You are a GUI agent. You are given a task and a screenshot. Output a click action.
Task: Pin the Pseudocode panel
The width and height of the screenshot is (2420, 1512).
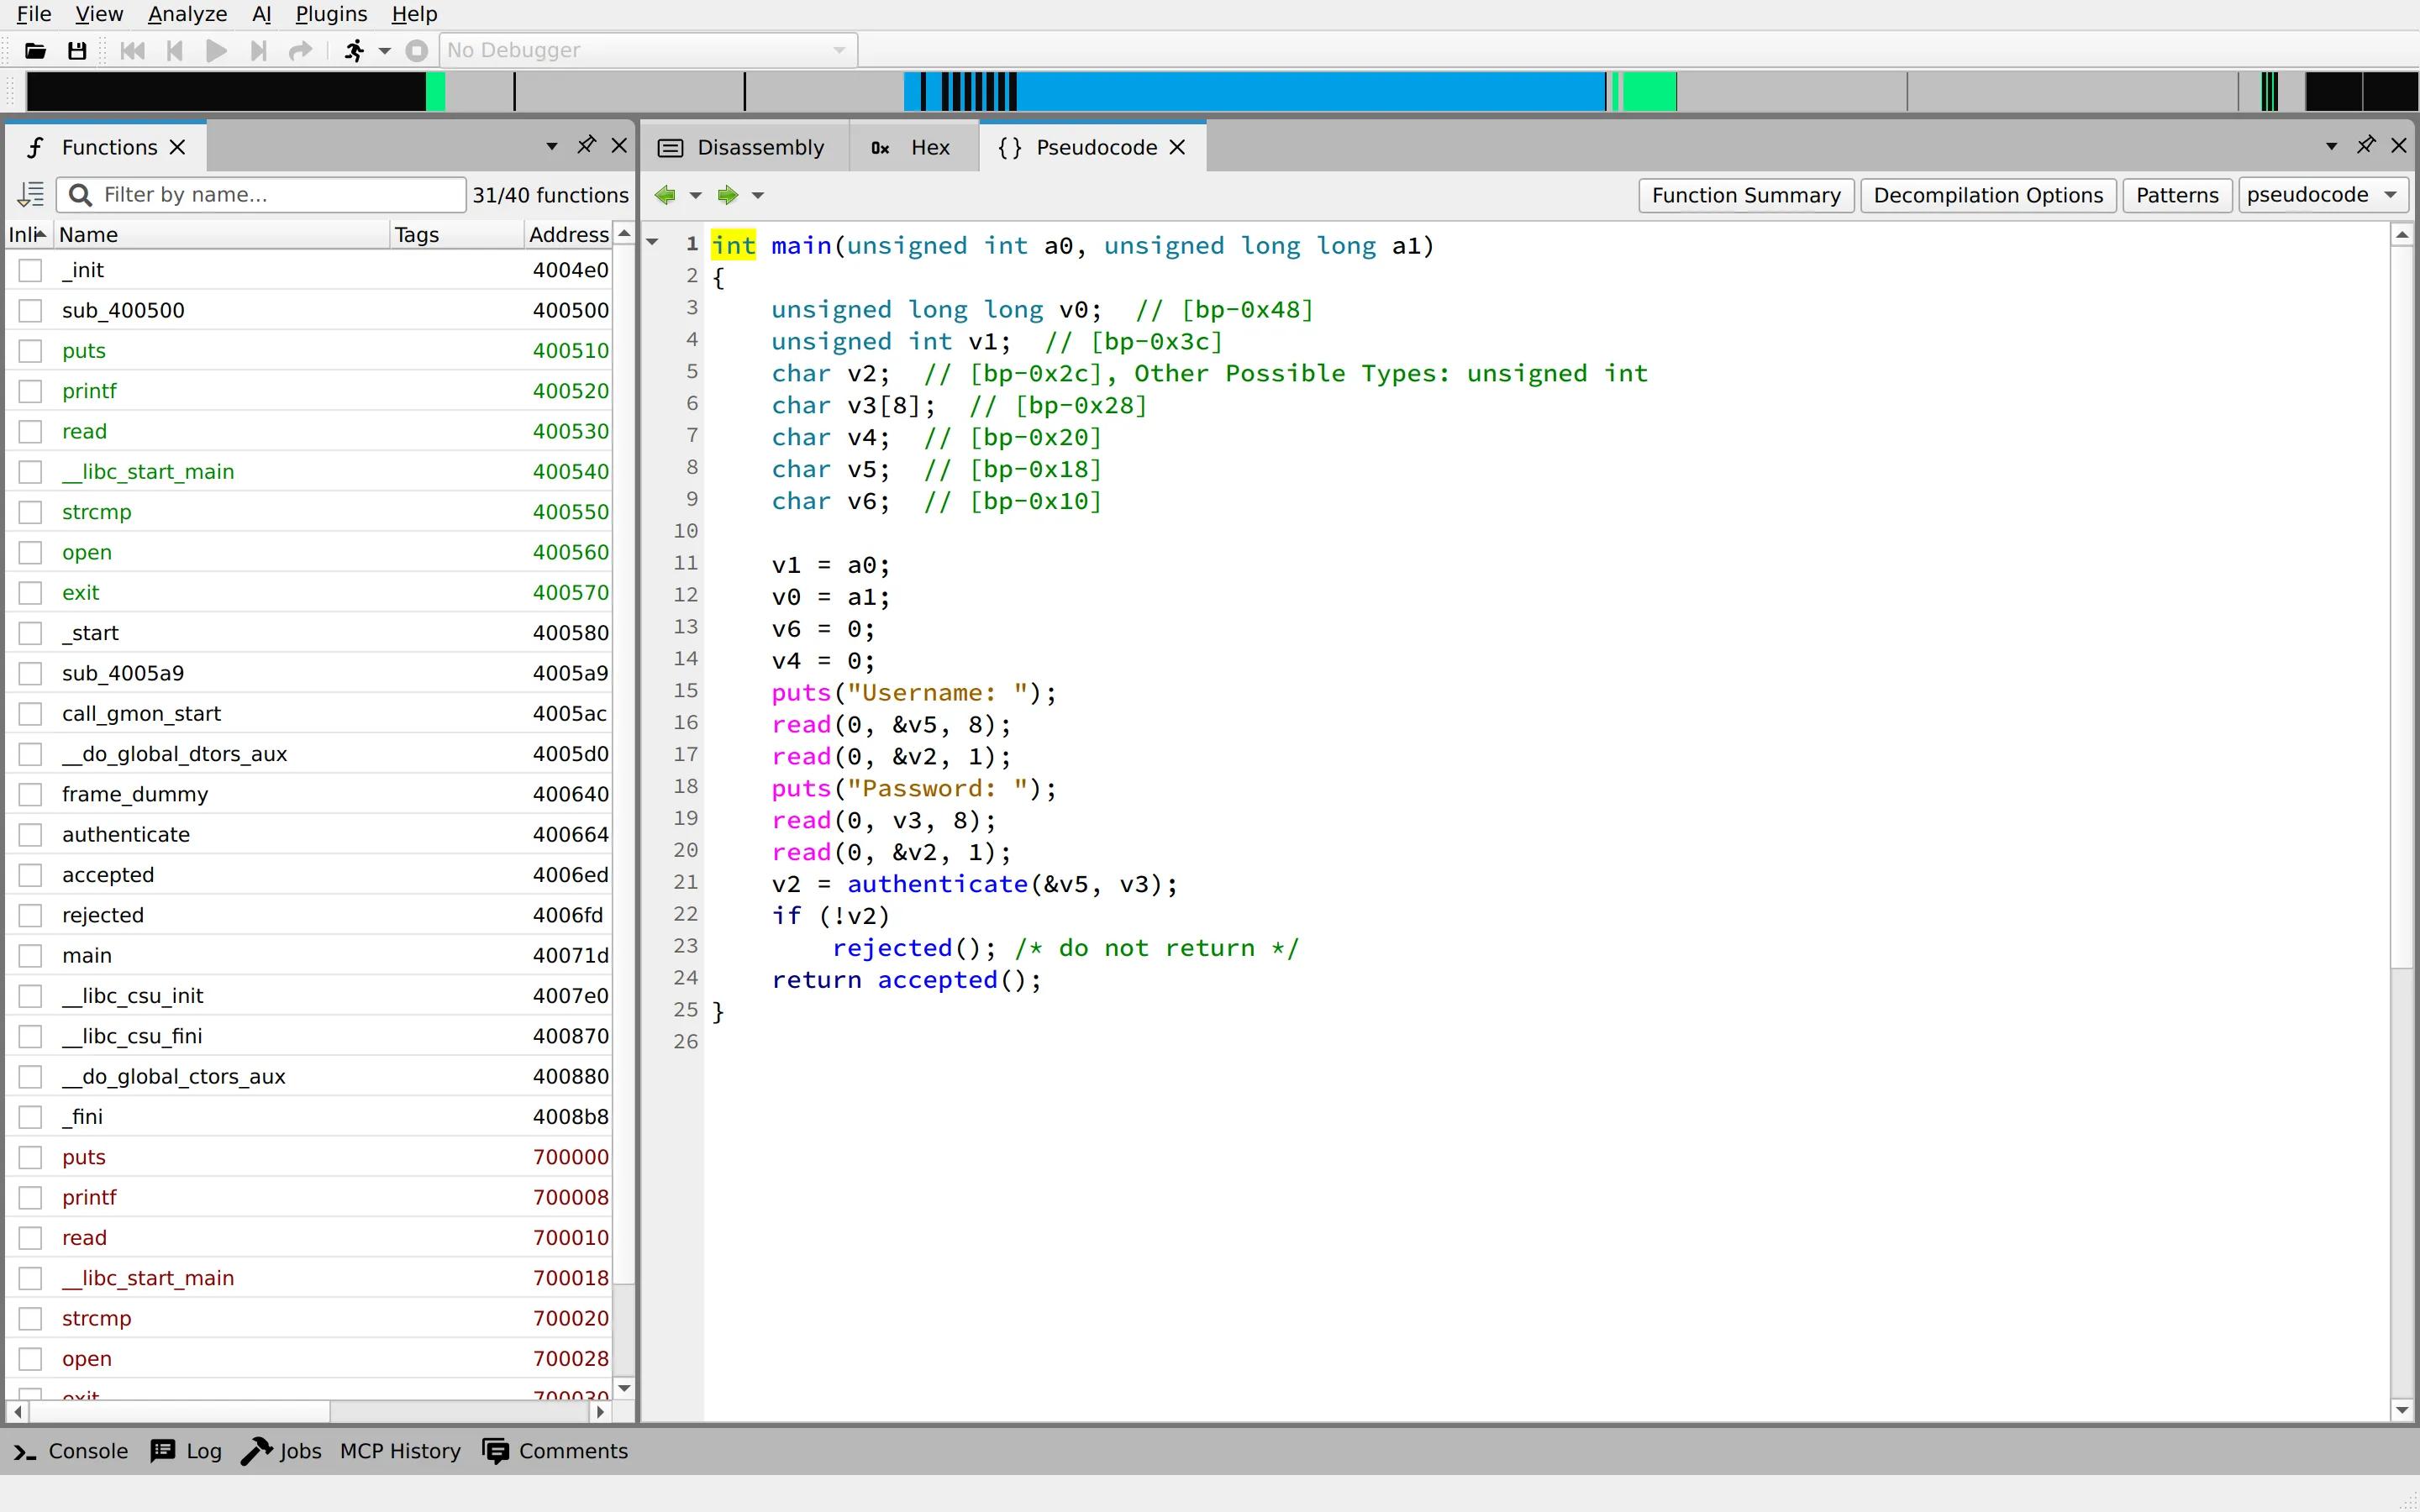pyautogui.click(x=2365, y=145)
